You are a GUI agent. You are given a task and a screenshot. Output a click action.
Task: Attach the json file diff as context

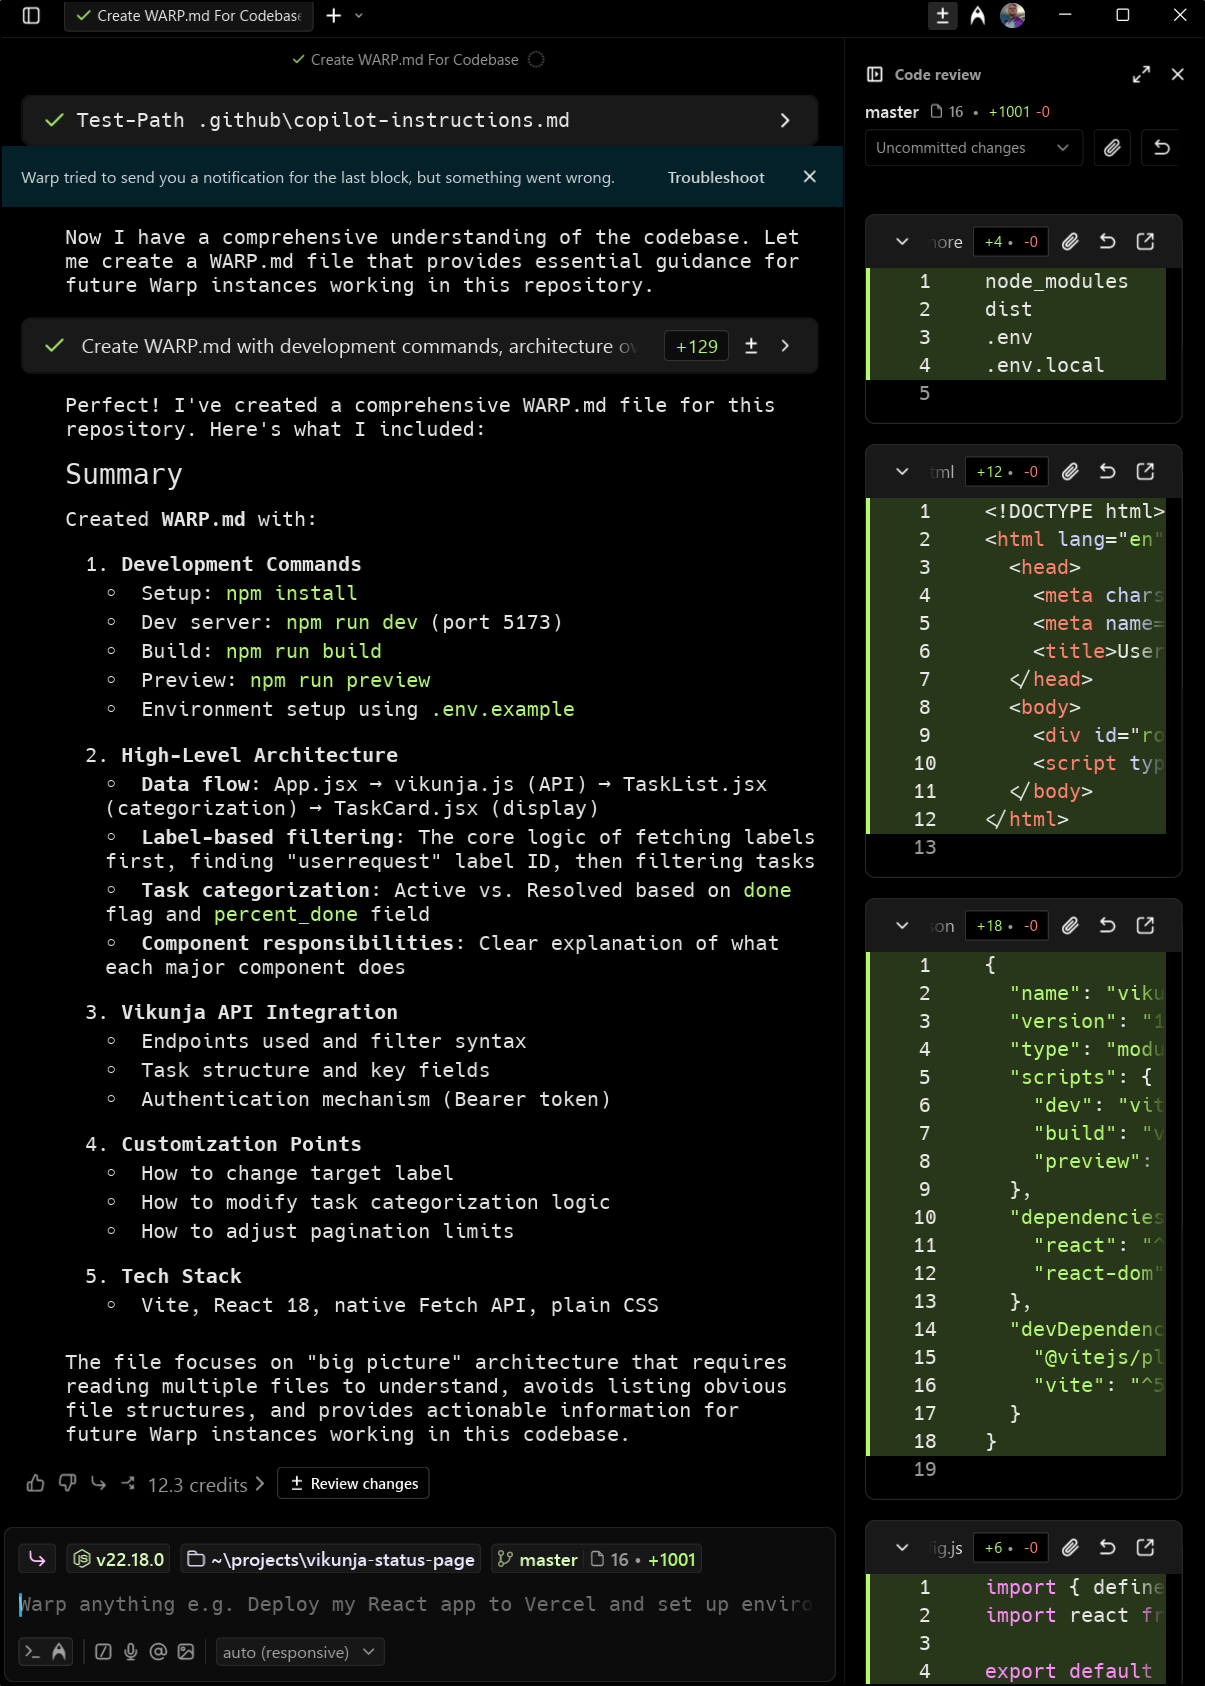(1070, 925)
